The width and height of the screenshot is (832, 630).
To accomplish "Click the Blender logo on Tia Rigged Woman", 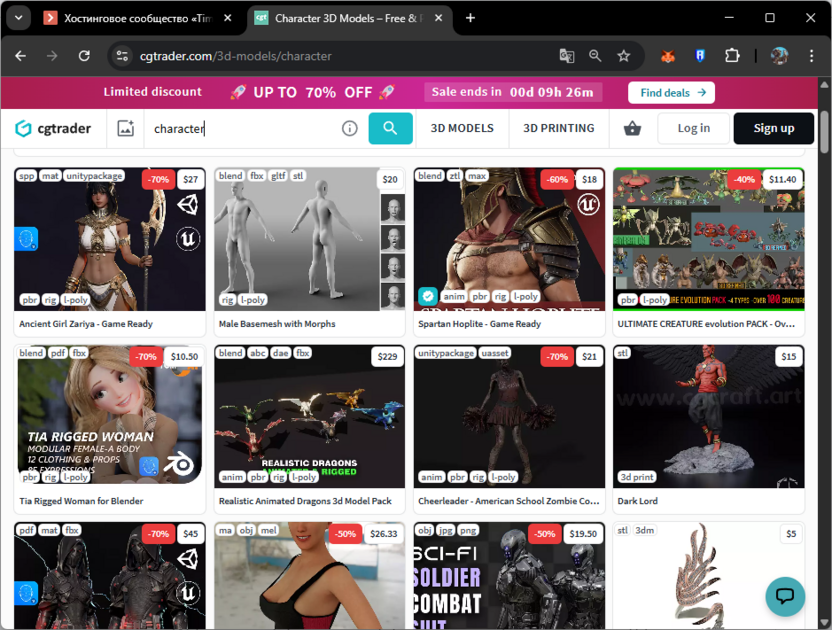I will pos(179,464).
